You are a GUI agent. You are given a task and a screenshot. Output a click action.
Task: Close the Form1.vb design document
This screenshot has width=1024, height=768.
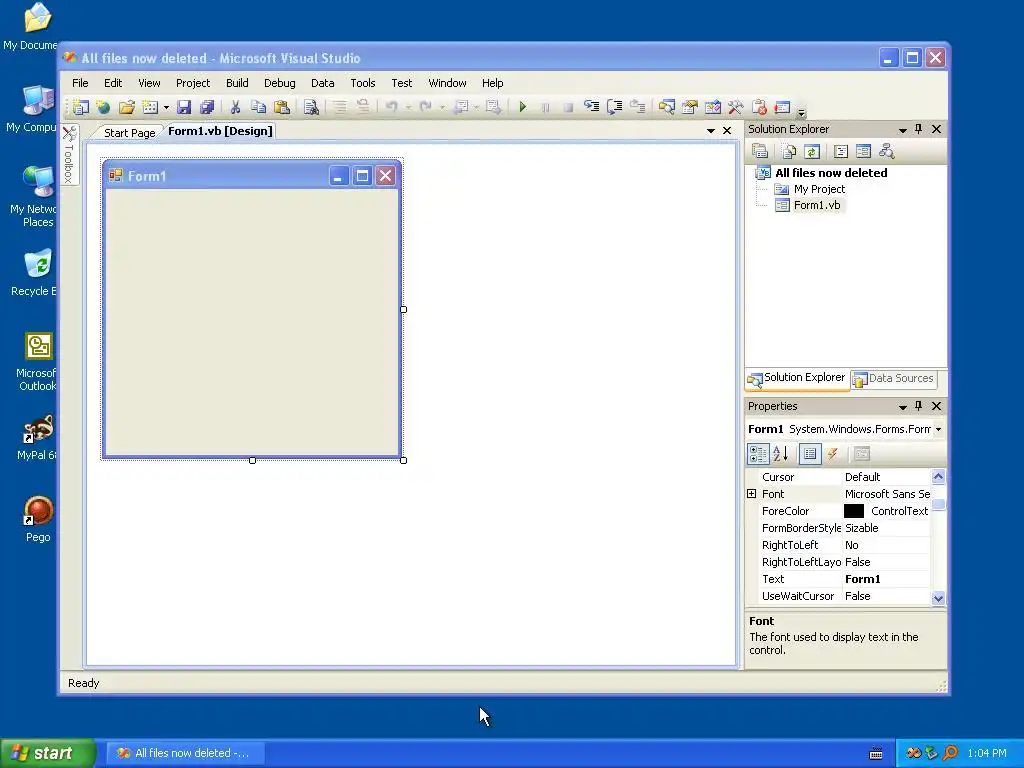pyautogui.click(x=727, y=131)
